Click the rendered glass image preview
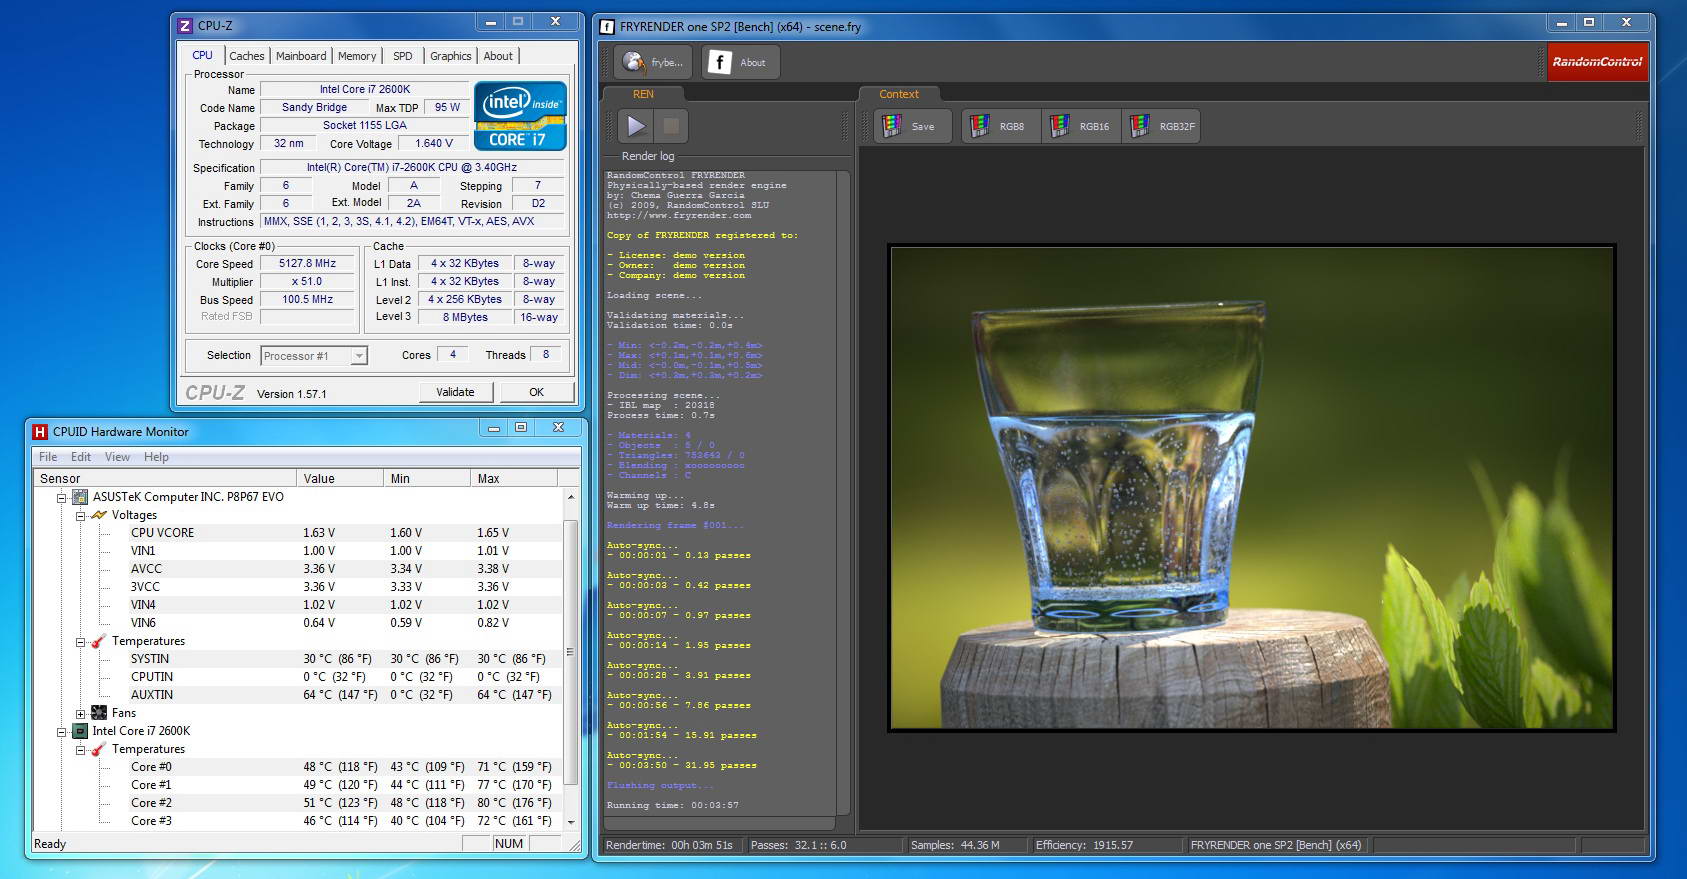 point(1252,487)
